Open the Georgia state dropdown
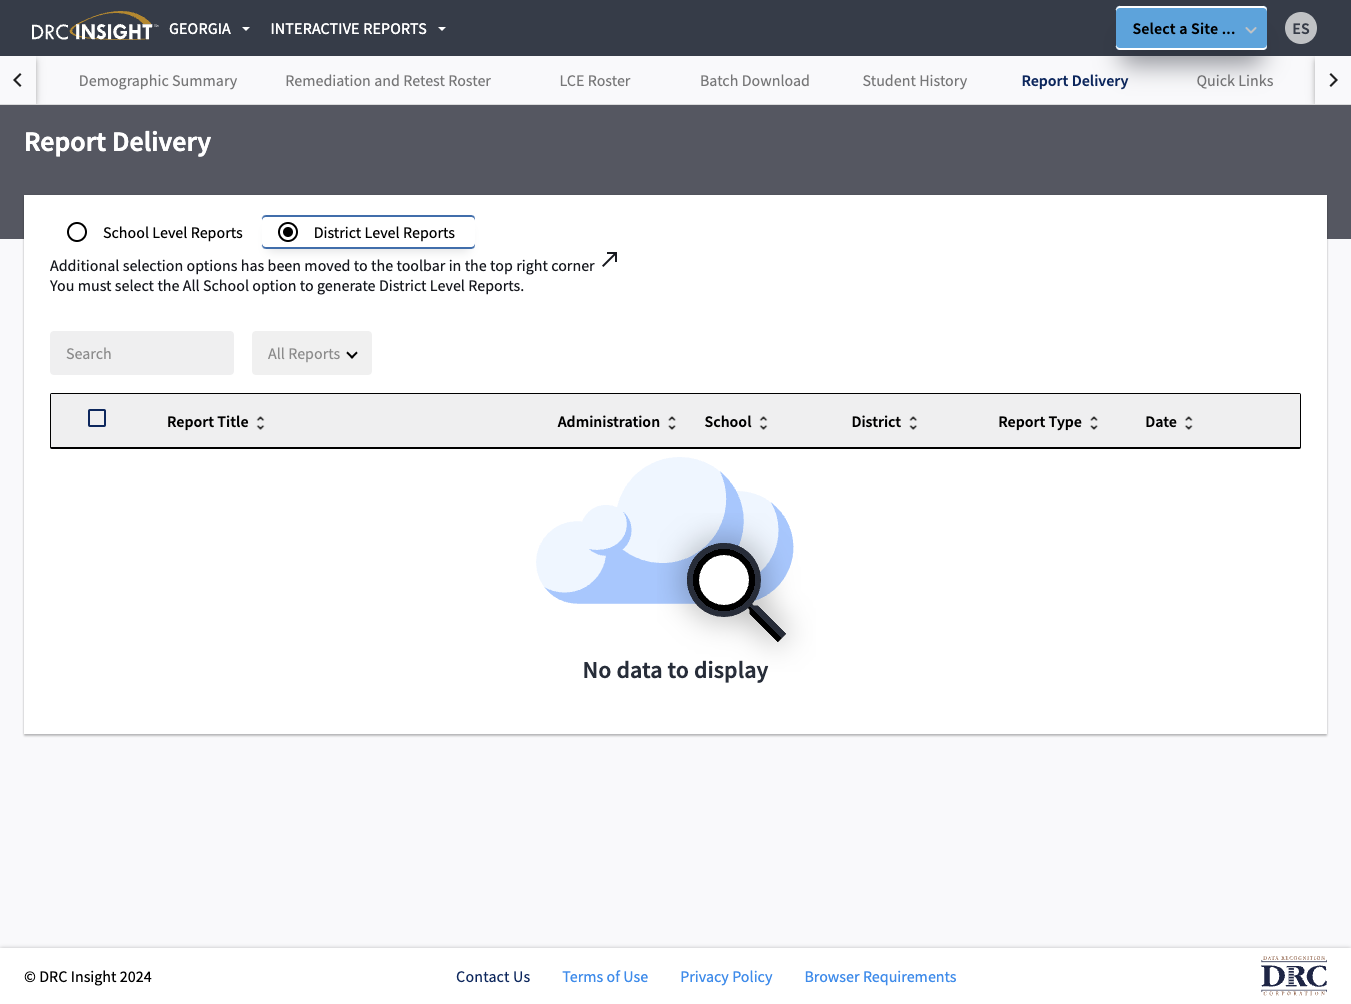 [209, 29]
